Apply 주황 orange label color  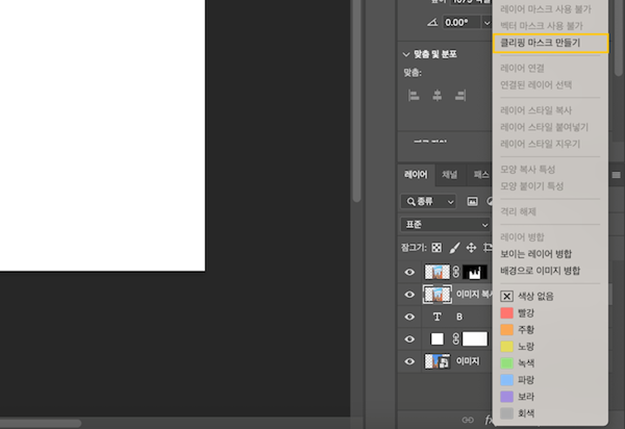click(x=507, y=330)
